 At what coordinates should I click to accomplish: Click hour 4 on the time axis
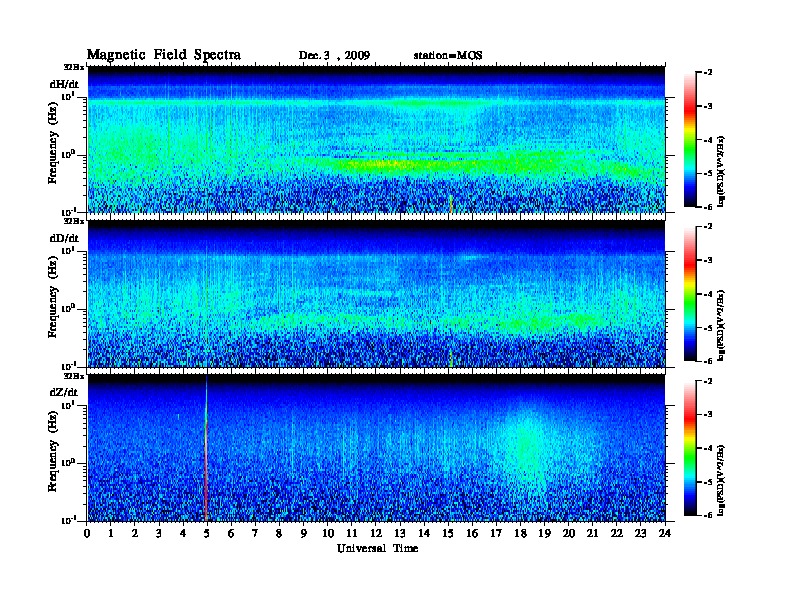tap(183, 534)
